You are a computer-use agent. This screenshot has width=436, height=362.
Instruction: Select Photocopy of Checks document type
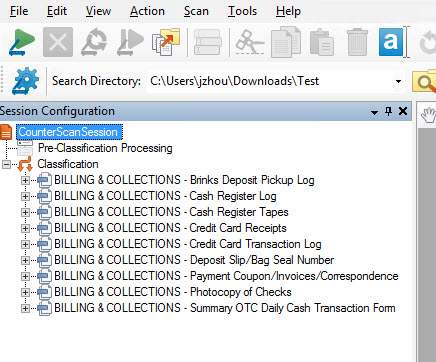173,292
